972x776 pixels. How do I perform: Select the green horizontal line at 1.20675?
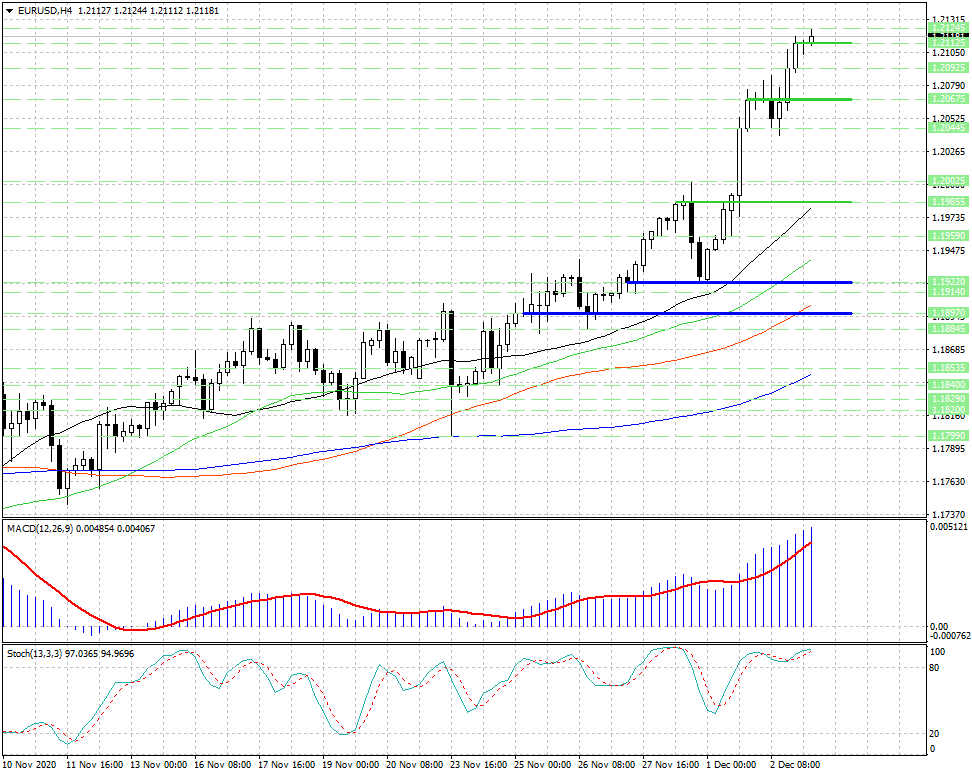799,99
